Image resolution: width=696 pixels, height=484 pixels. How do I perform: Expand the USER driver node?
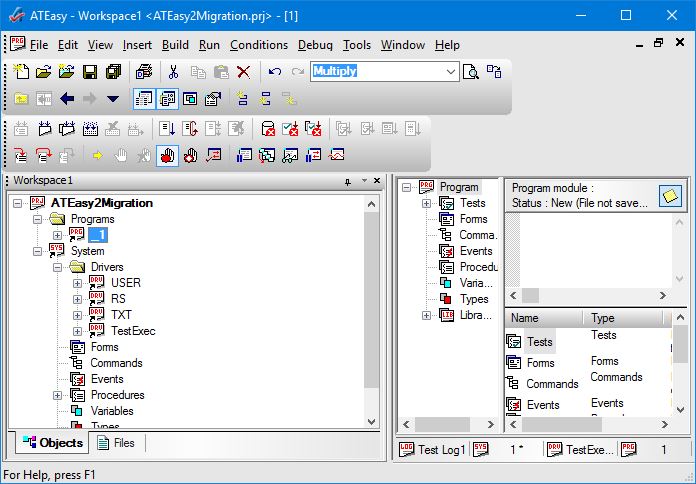pyautogui.click(x=77, y=283)
